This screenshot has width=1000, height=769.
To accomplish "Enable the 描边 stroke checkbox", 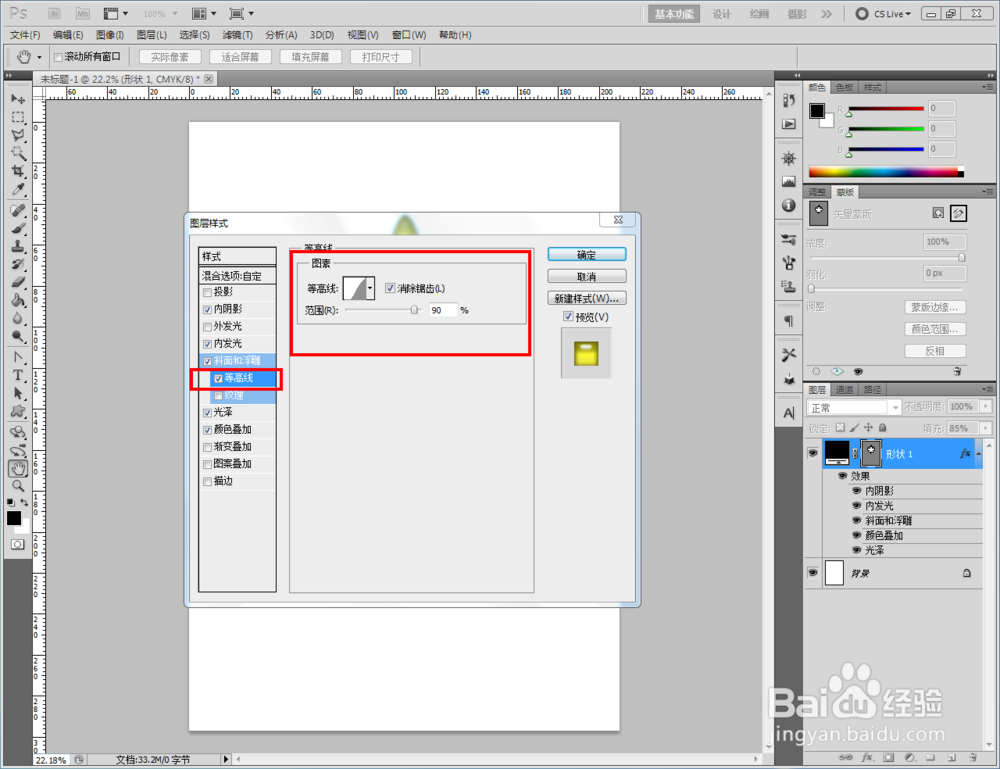I will (x=207, y=482).
